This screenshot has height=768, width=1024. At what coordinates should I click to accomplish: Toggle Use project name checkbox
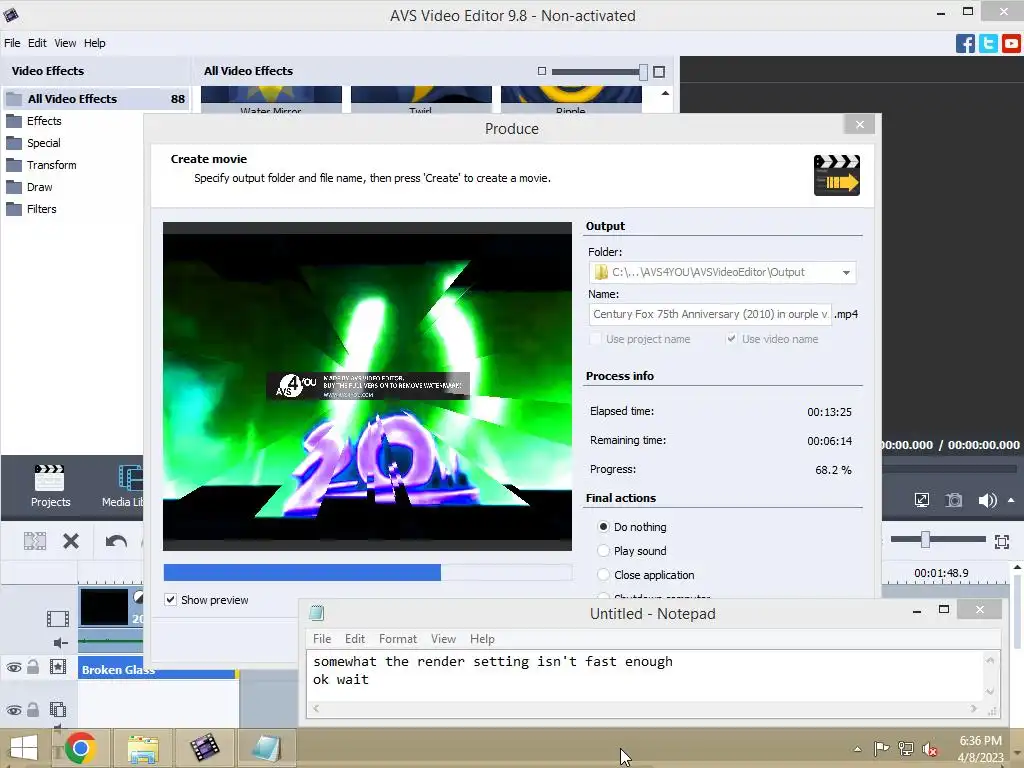(595, 339)
